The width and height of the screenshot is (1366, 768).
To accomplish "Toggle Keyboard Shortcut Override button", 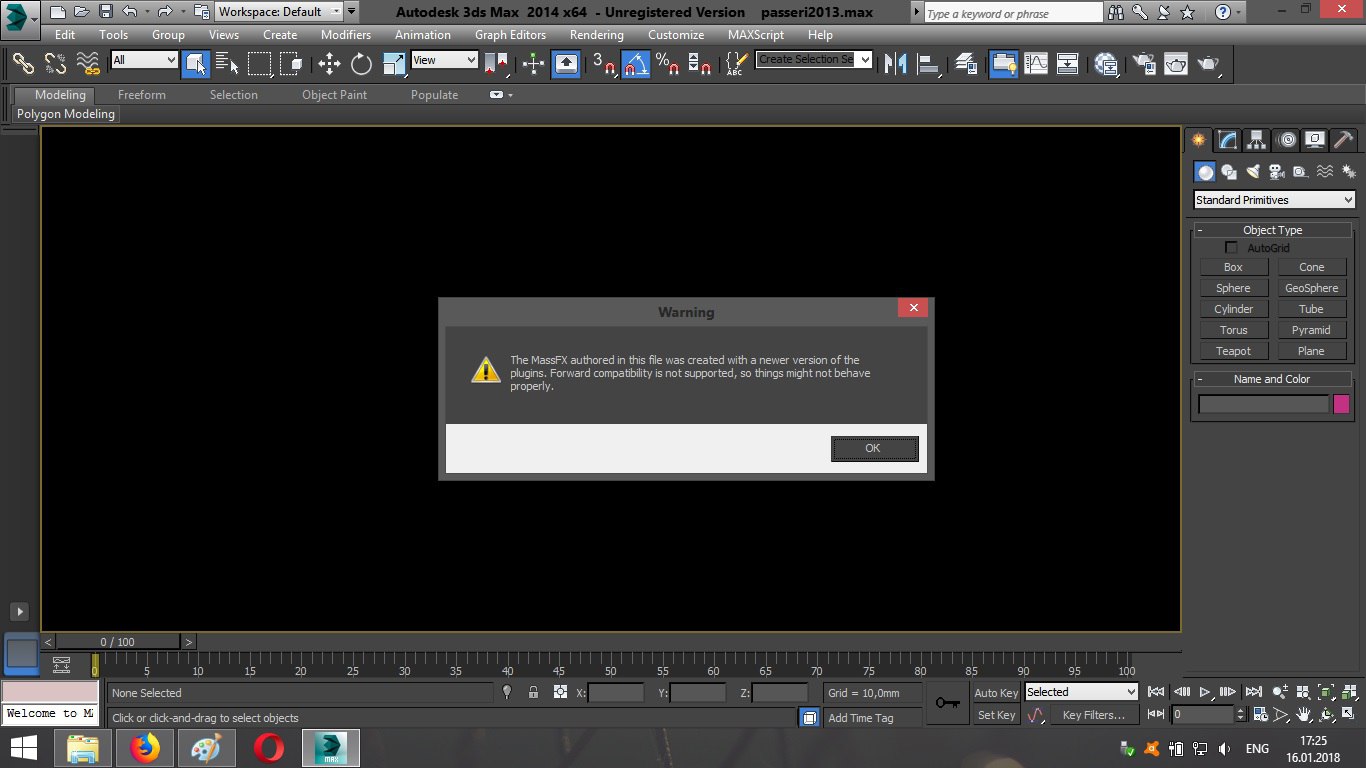I will tap(566, 64).
